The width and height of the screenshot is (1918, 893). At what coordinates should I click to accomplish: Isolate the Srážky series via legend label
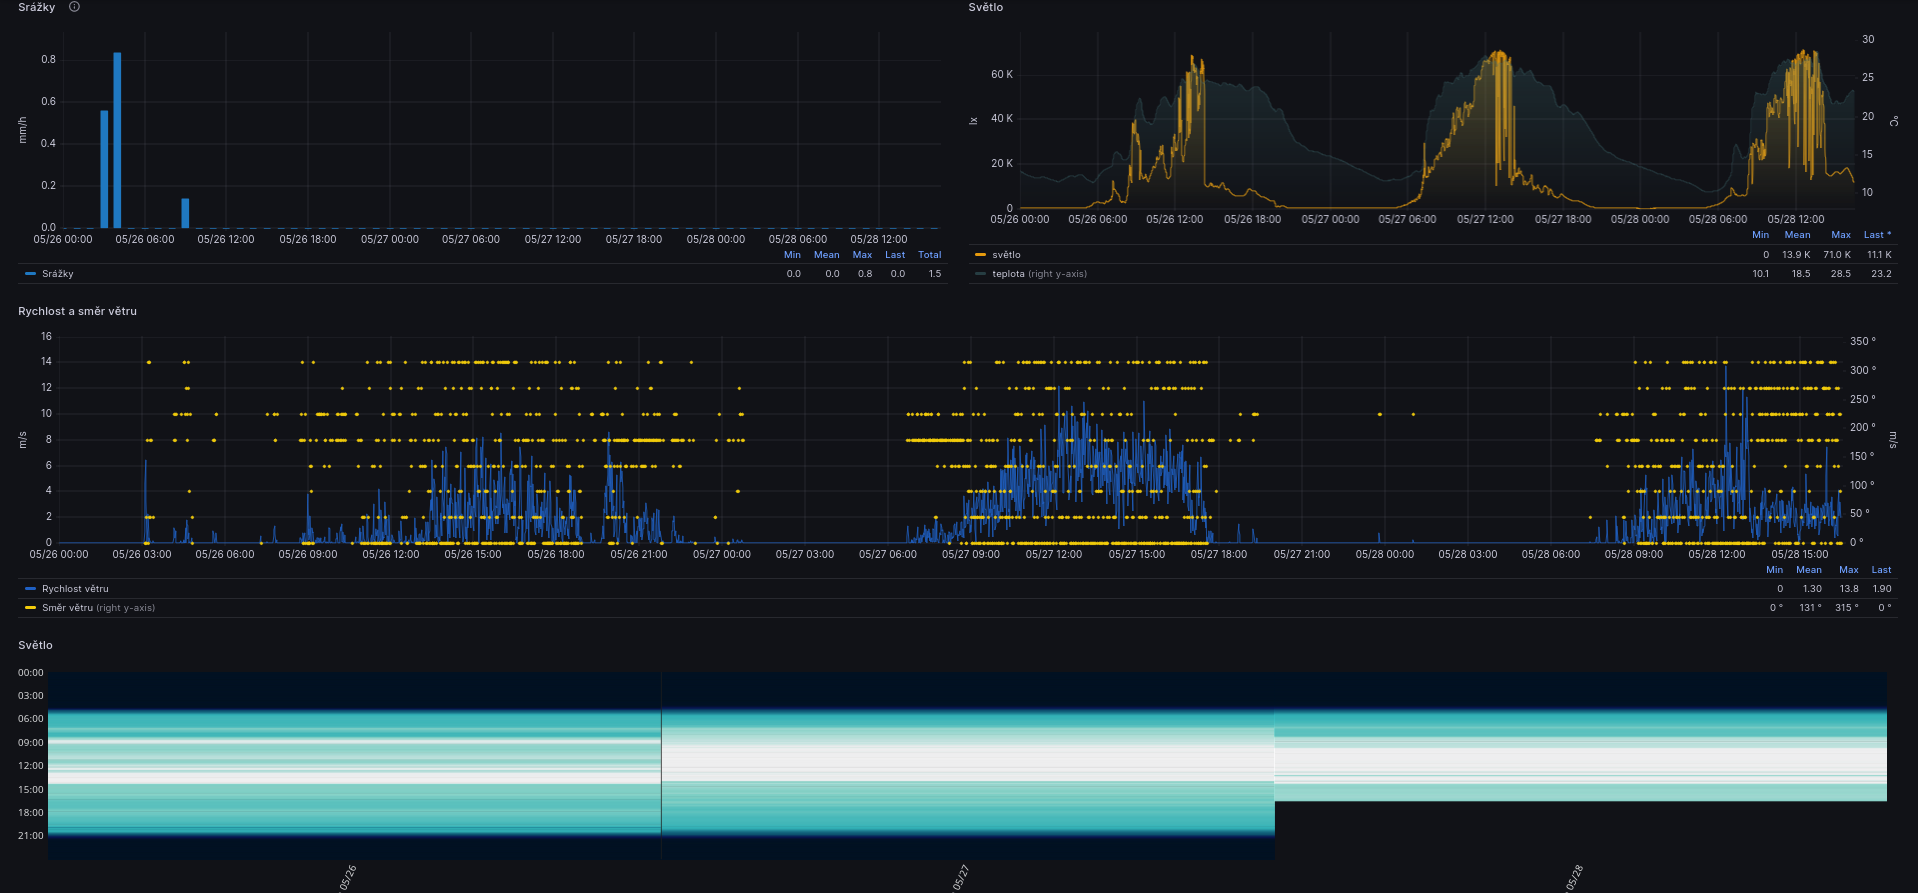[x=58, y=274]
